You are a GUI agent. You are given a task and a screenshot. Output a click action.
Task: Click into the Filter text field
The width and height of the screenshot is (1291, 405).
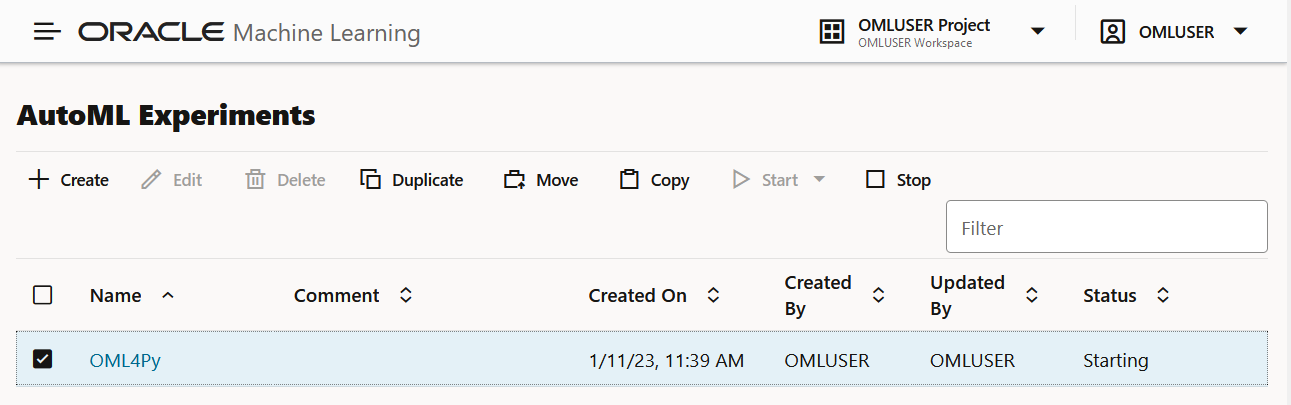click(1106, 227)
